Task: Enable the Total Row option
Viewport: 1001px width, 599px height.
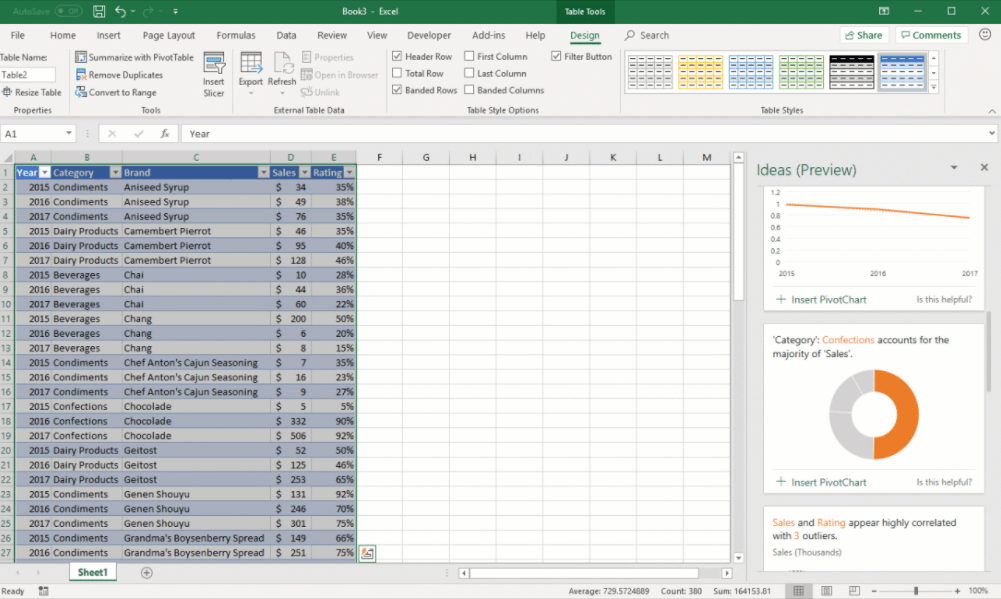Action: click(x=398, y=72)
